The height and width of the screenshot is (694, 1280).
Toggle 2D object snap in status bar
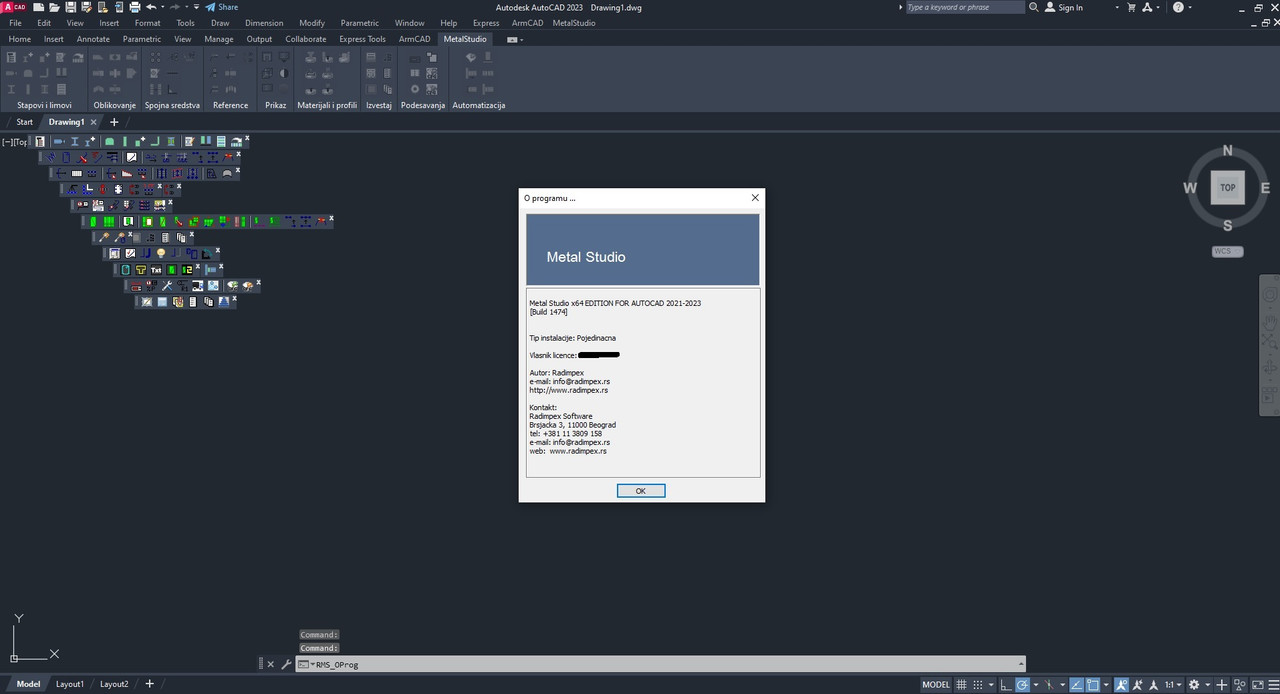[1092, 684]
